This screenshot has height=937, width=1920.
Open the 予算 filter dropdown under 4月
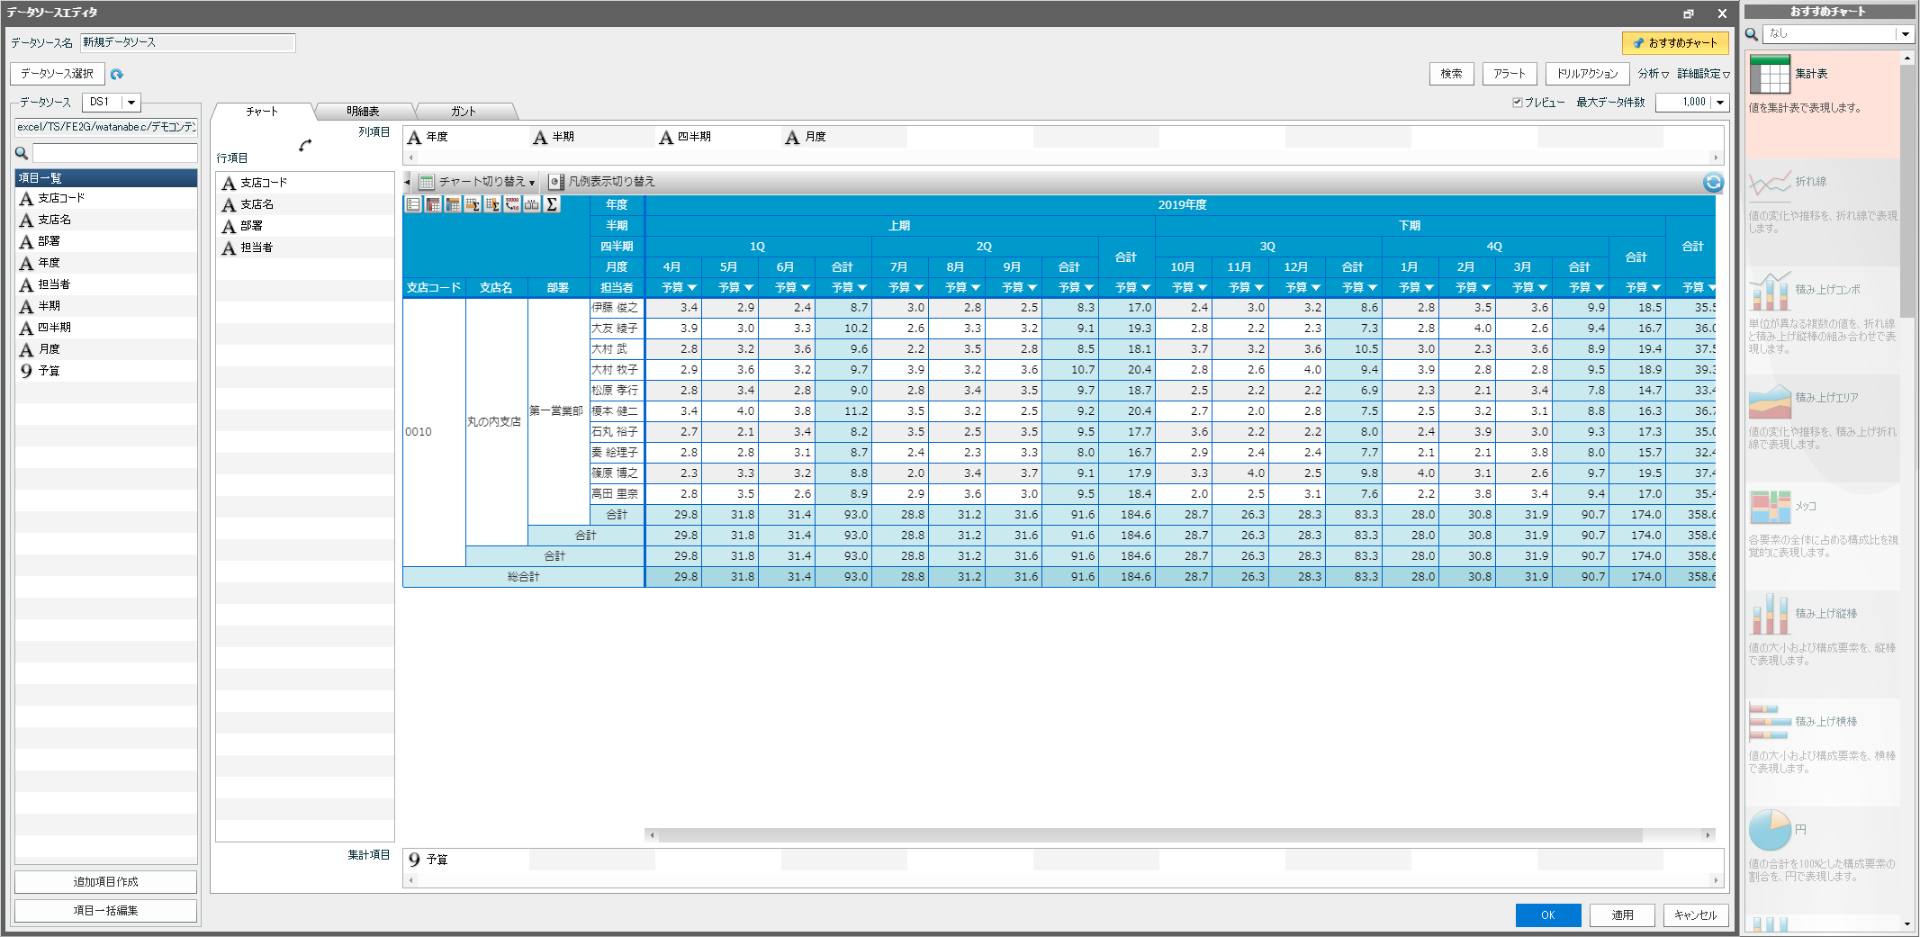tap(690, 287)
